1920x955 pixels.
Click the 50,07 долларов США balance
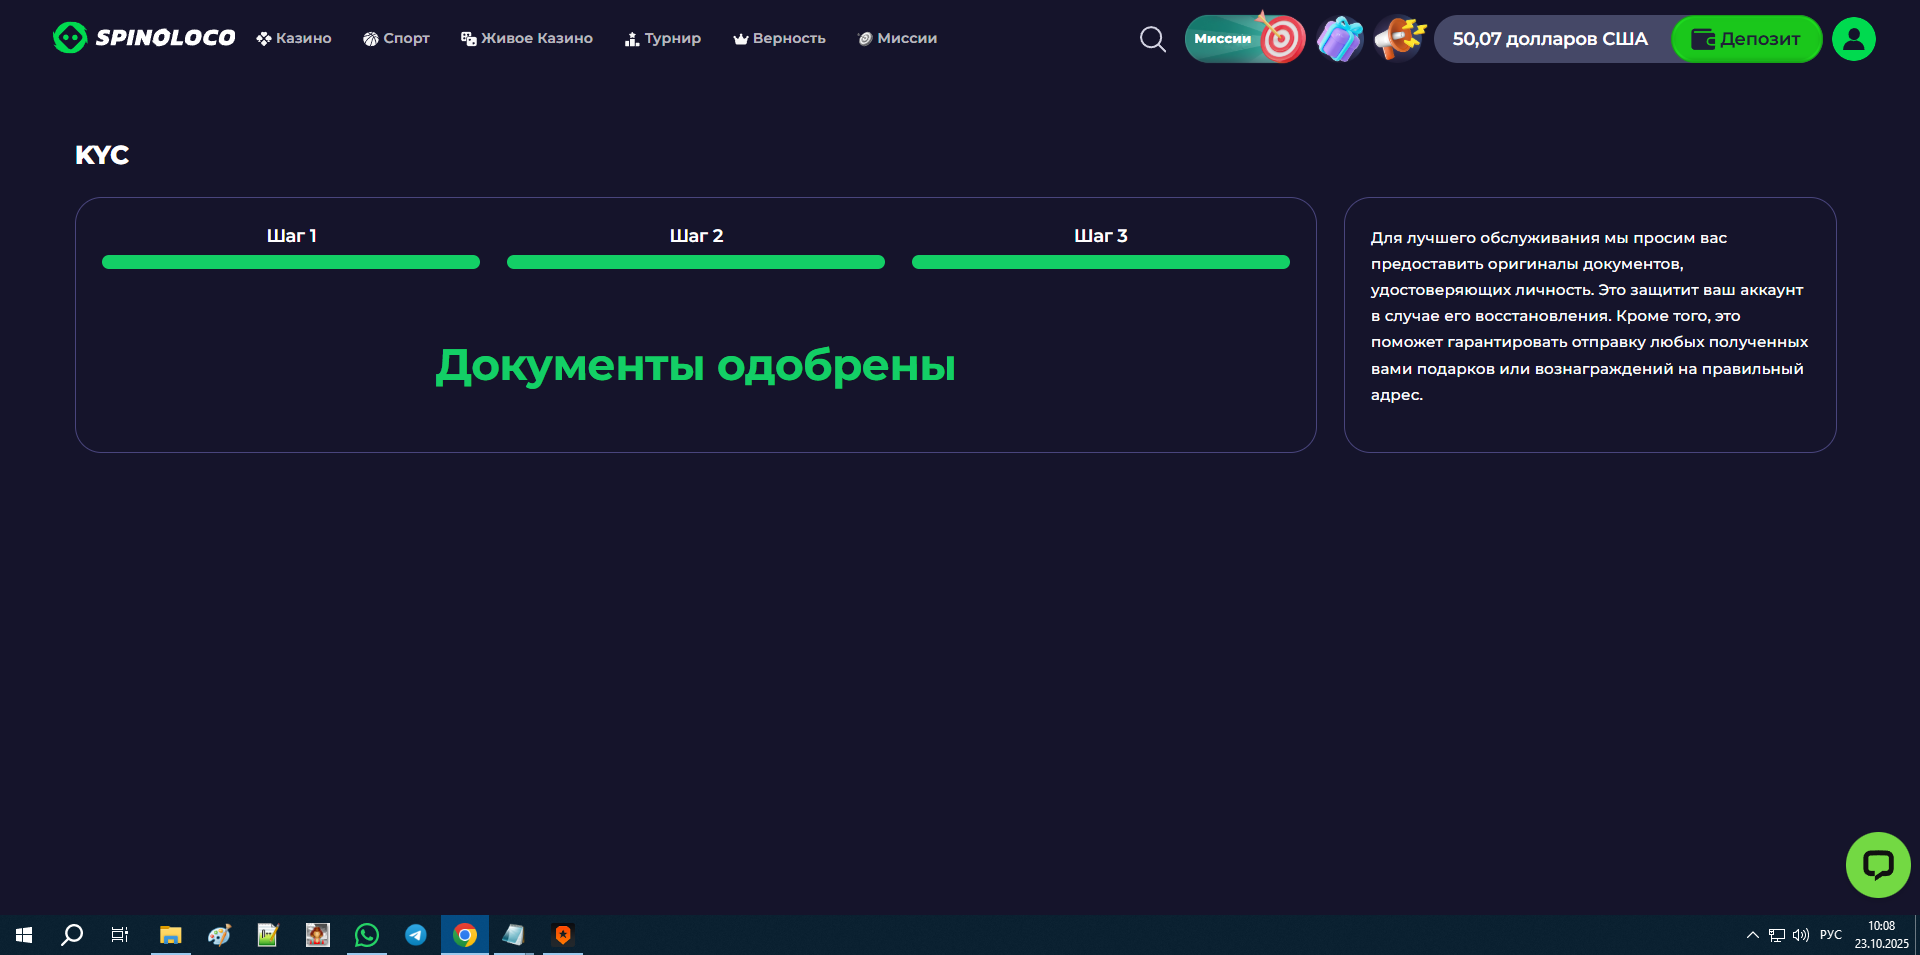(x=1549, y=39)
